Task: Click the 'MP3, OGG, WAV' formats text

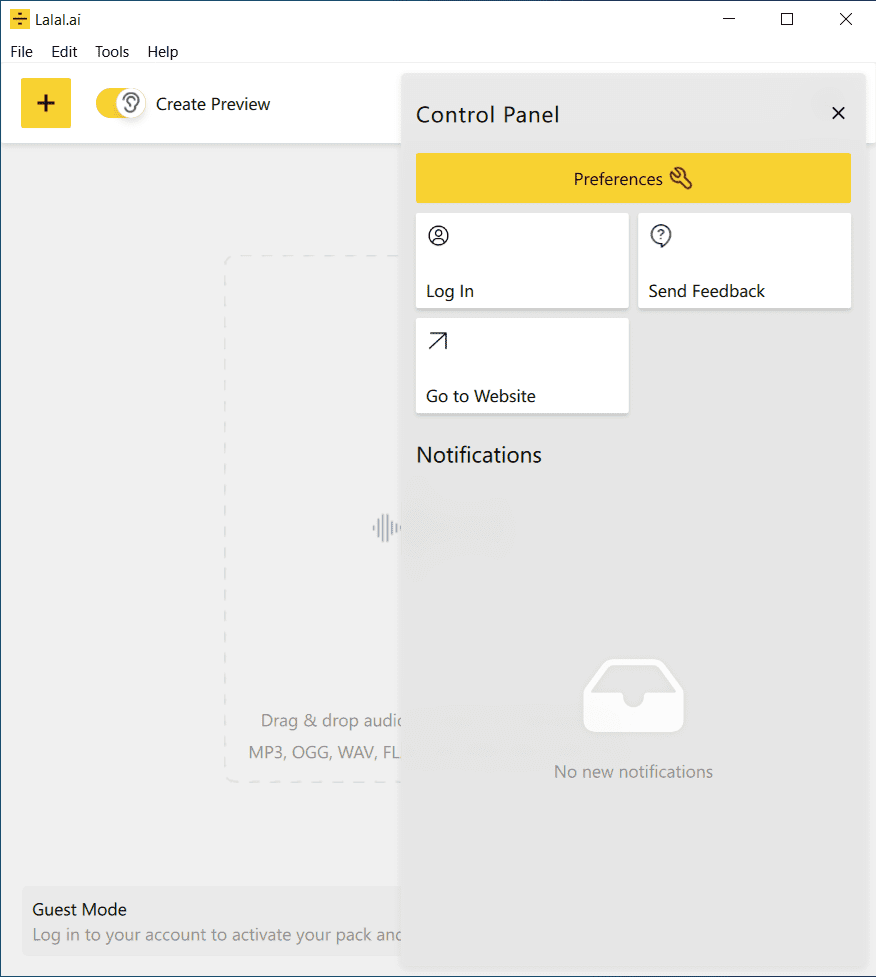Action: point(324,752)
